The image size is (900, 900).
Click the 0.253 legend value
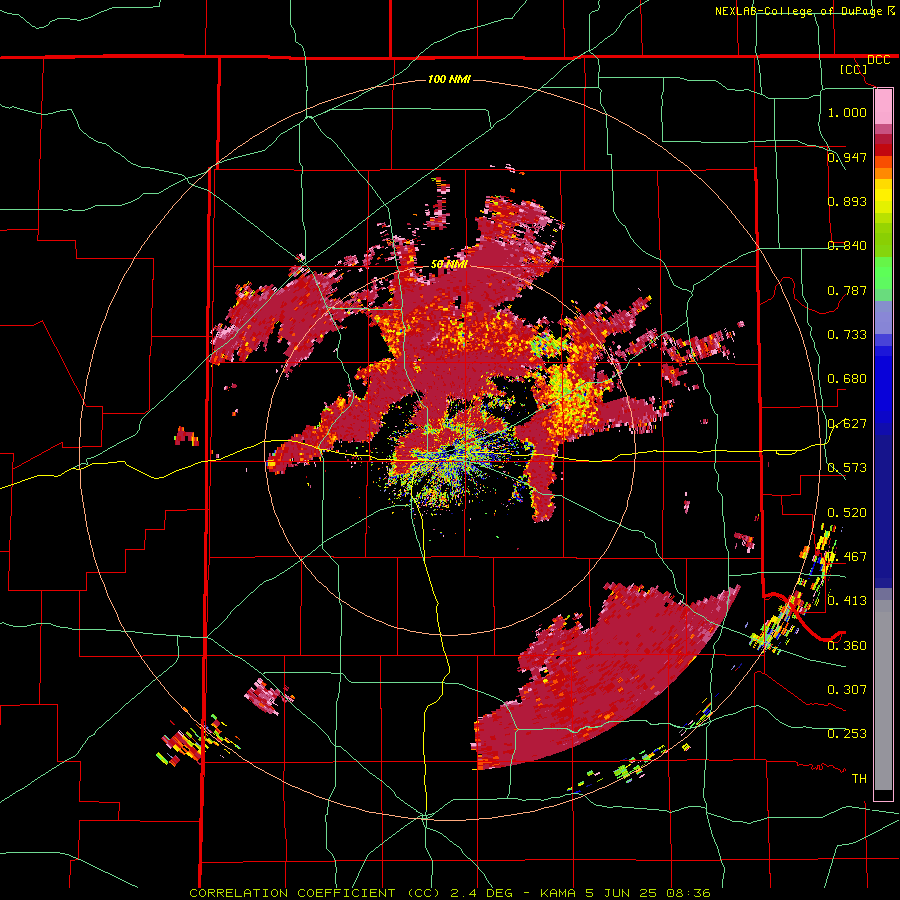(x=847, y=734)
